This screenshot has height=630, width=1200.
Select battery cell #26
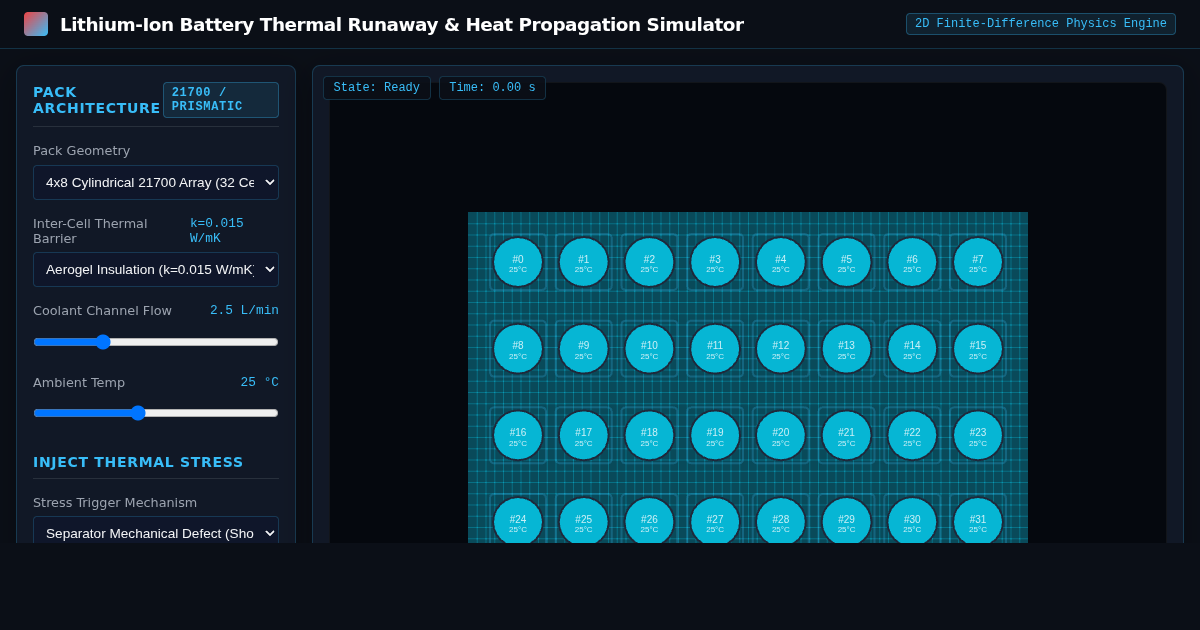[649, 520]
